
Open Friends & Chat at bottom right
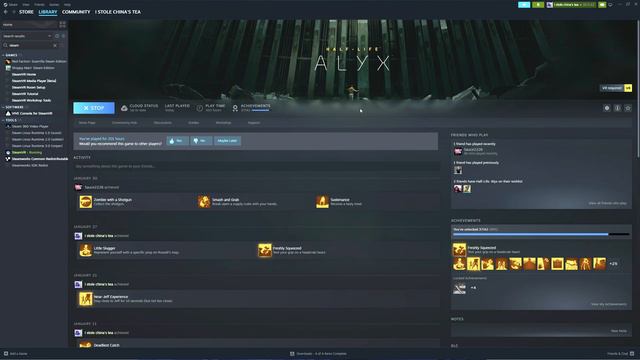pos(620,353)
